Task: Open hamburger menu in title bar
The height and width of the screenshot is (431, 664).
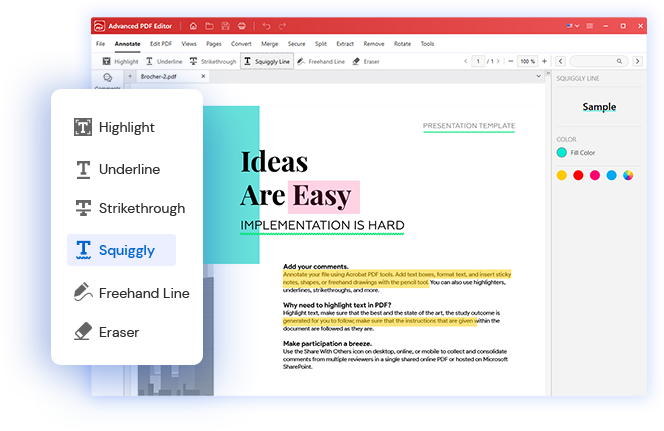Action: click(x=589, y=26)
